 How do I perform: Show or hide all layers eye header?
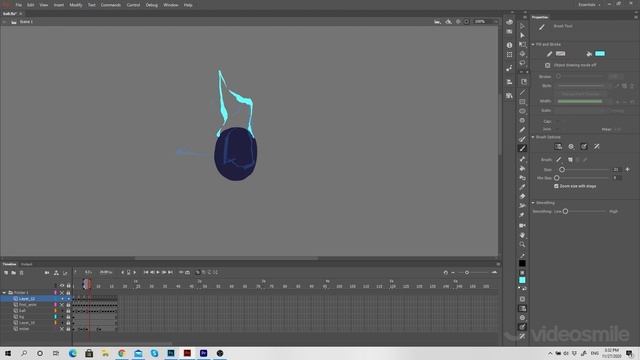pyautogui.click(x=62, y=286)
